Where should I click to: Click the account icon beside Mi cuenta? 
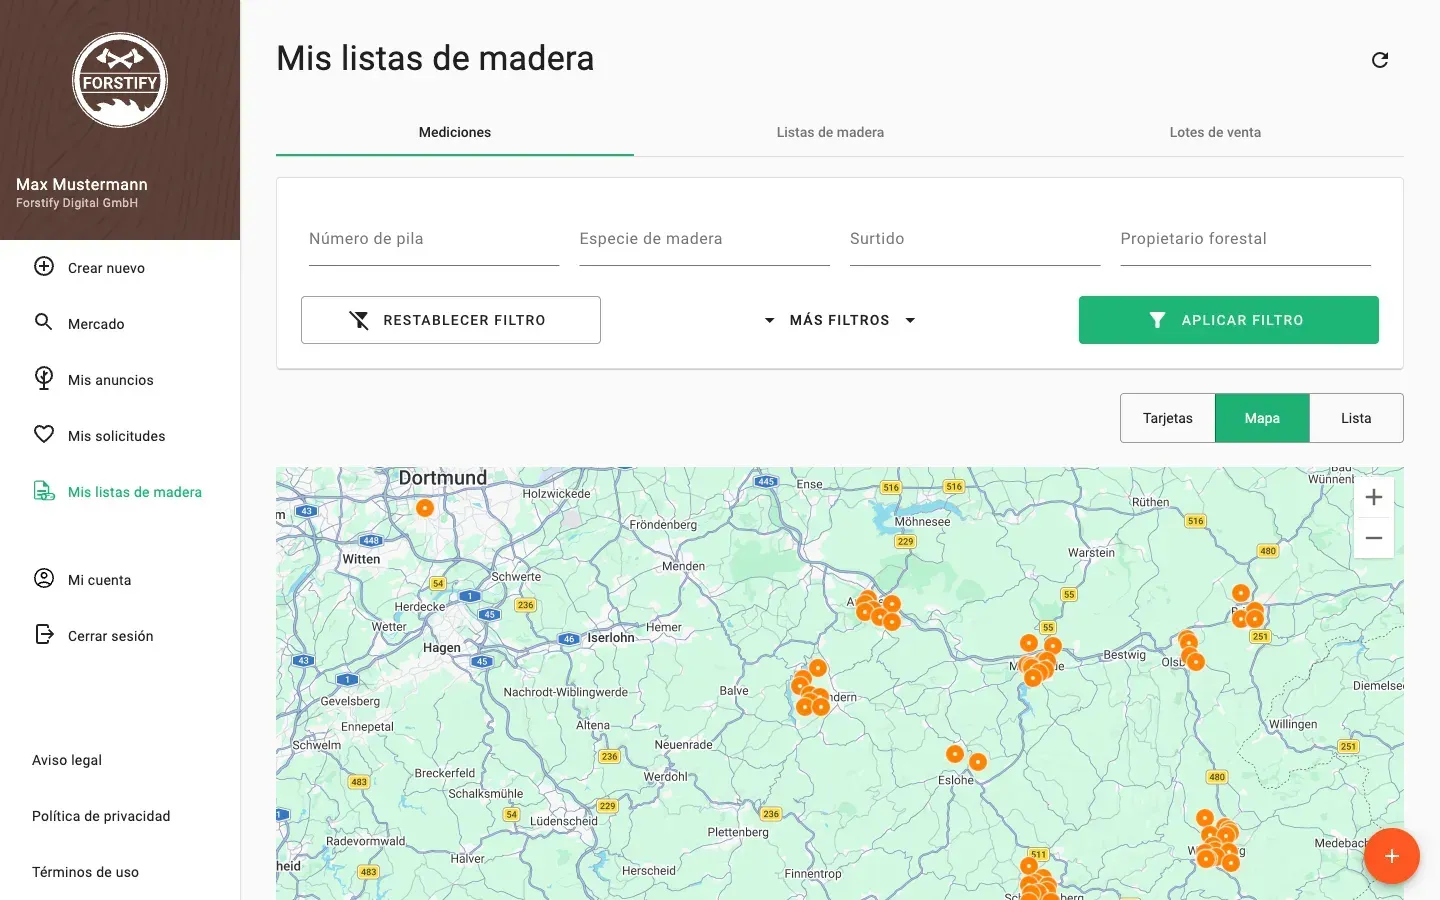pyautogui.click(x=44, y=578)
